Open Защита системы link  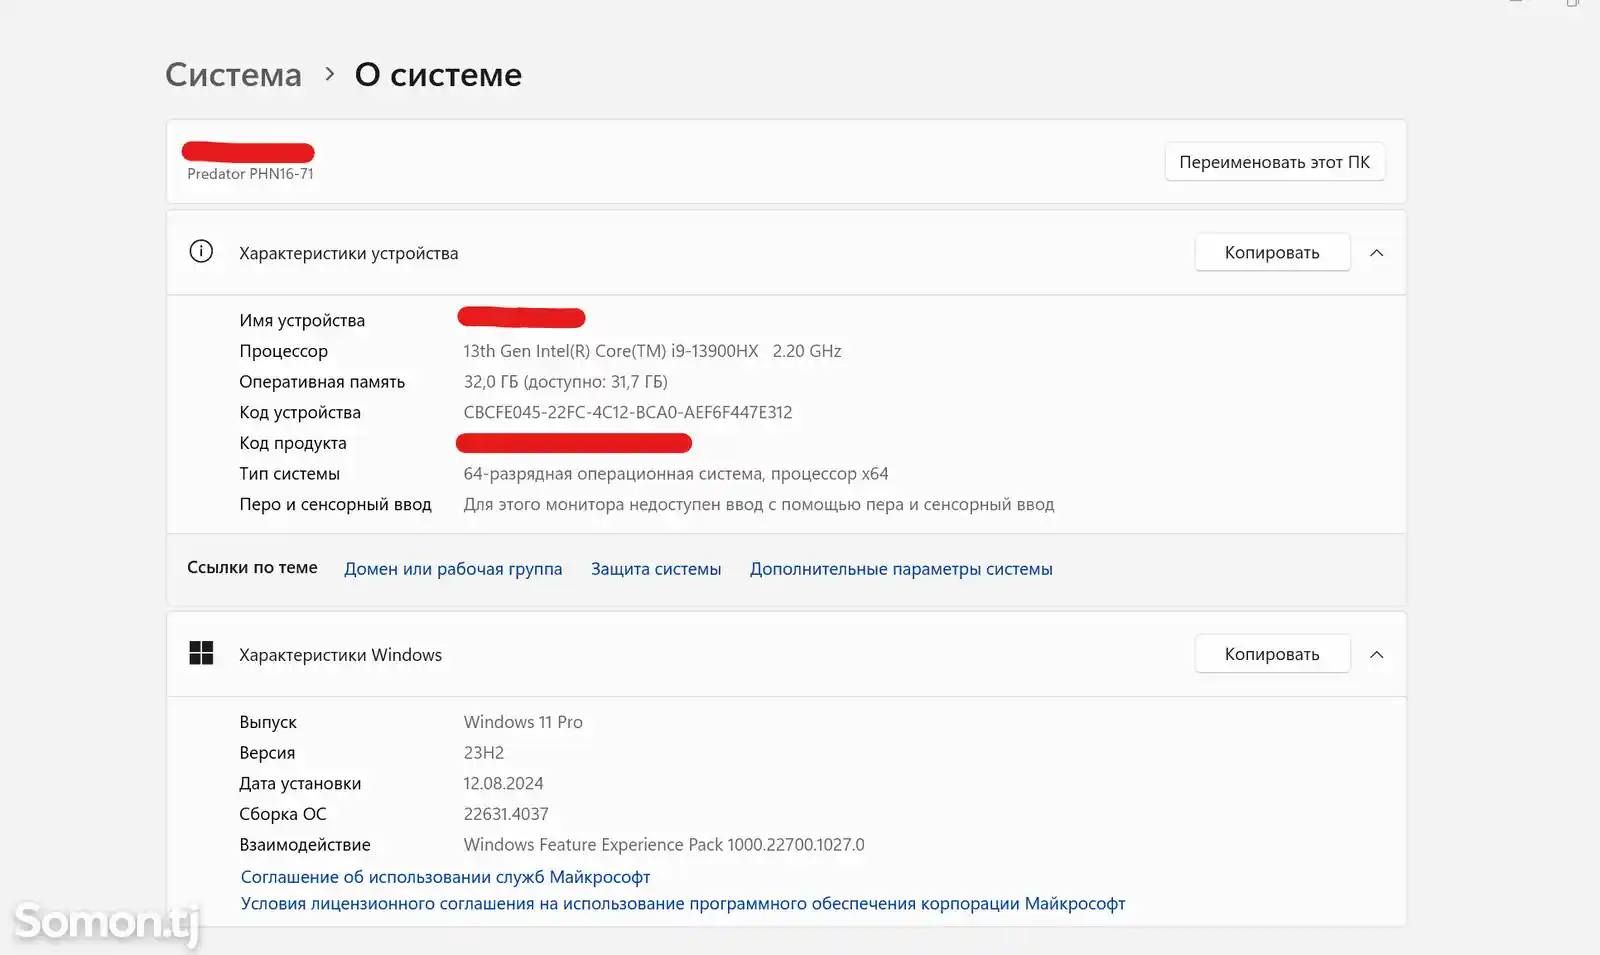coord(656,569)
